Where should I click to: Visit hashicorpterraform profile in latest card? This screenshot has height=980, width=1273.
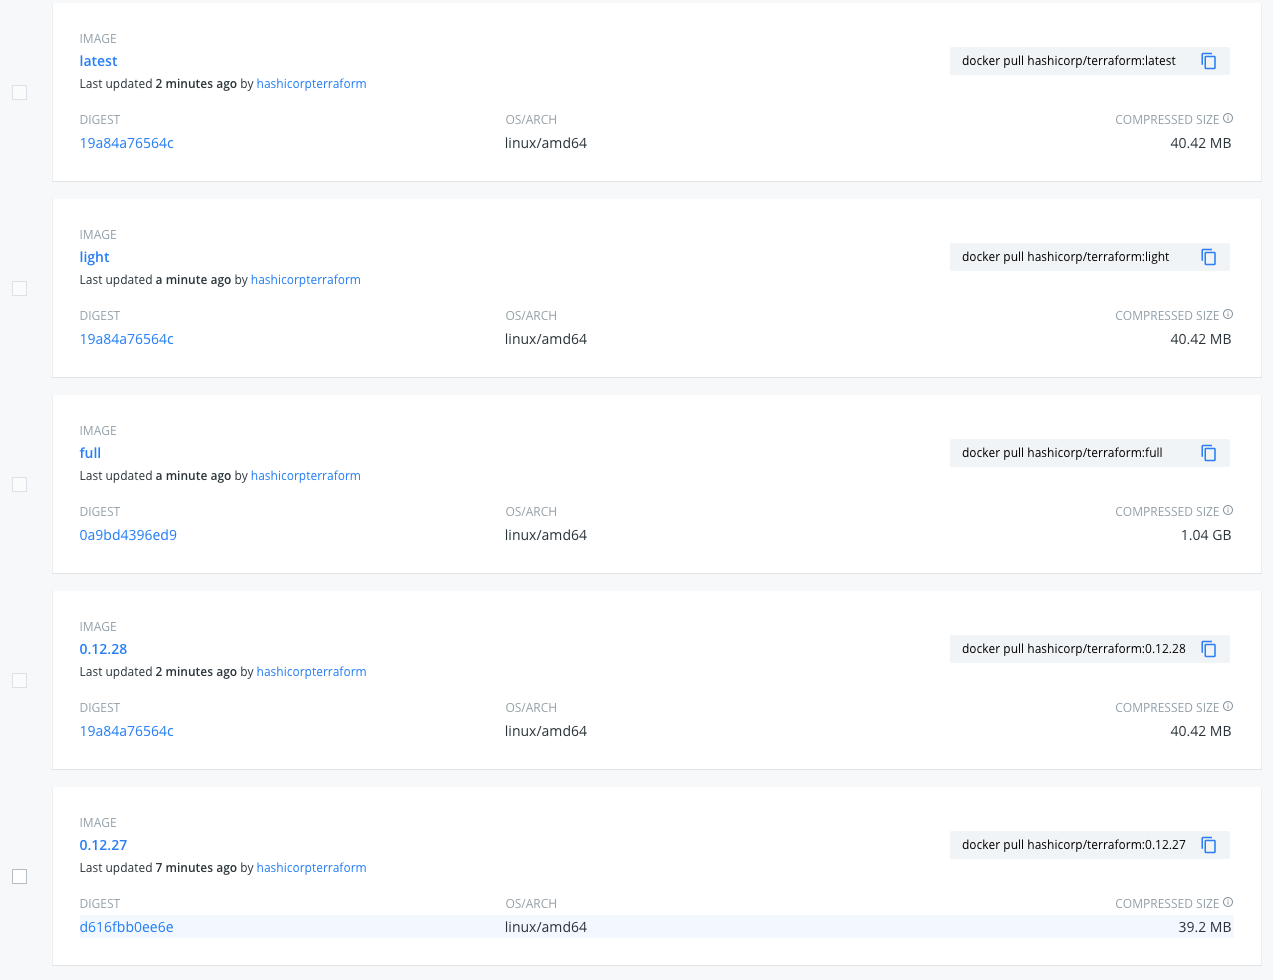tap(311, 84)
